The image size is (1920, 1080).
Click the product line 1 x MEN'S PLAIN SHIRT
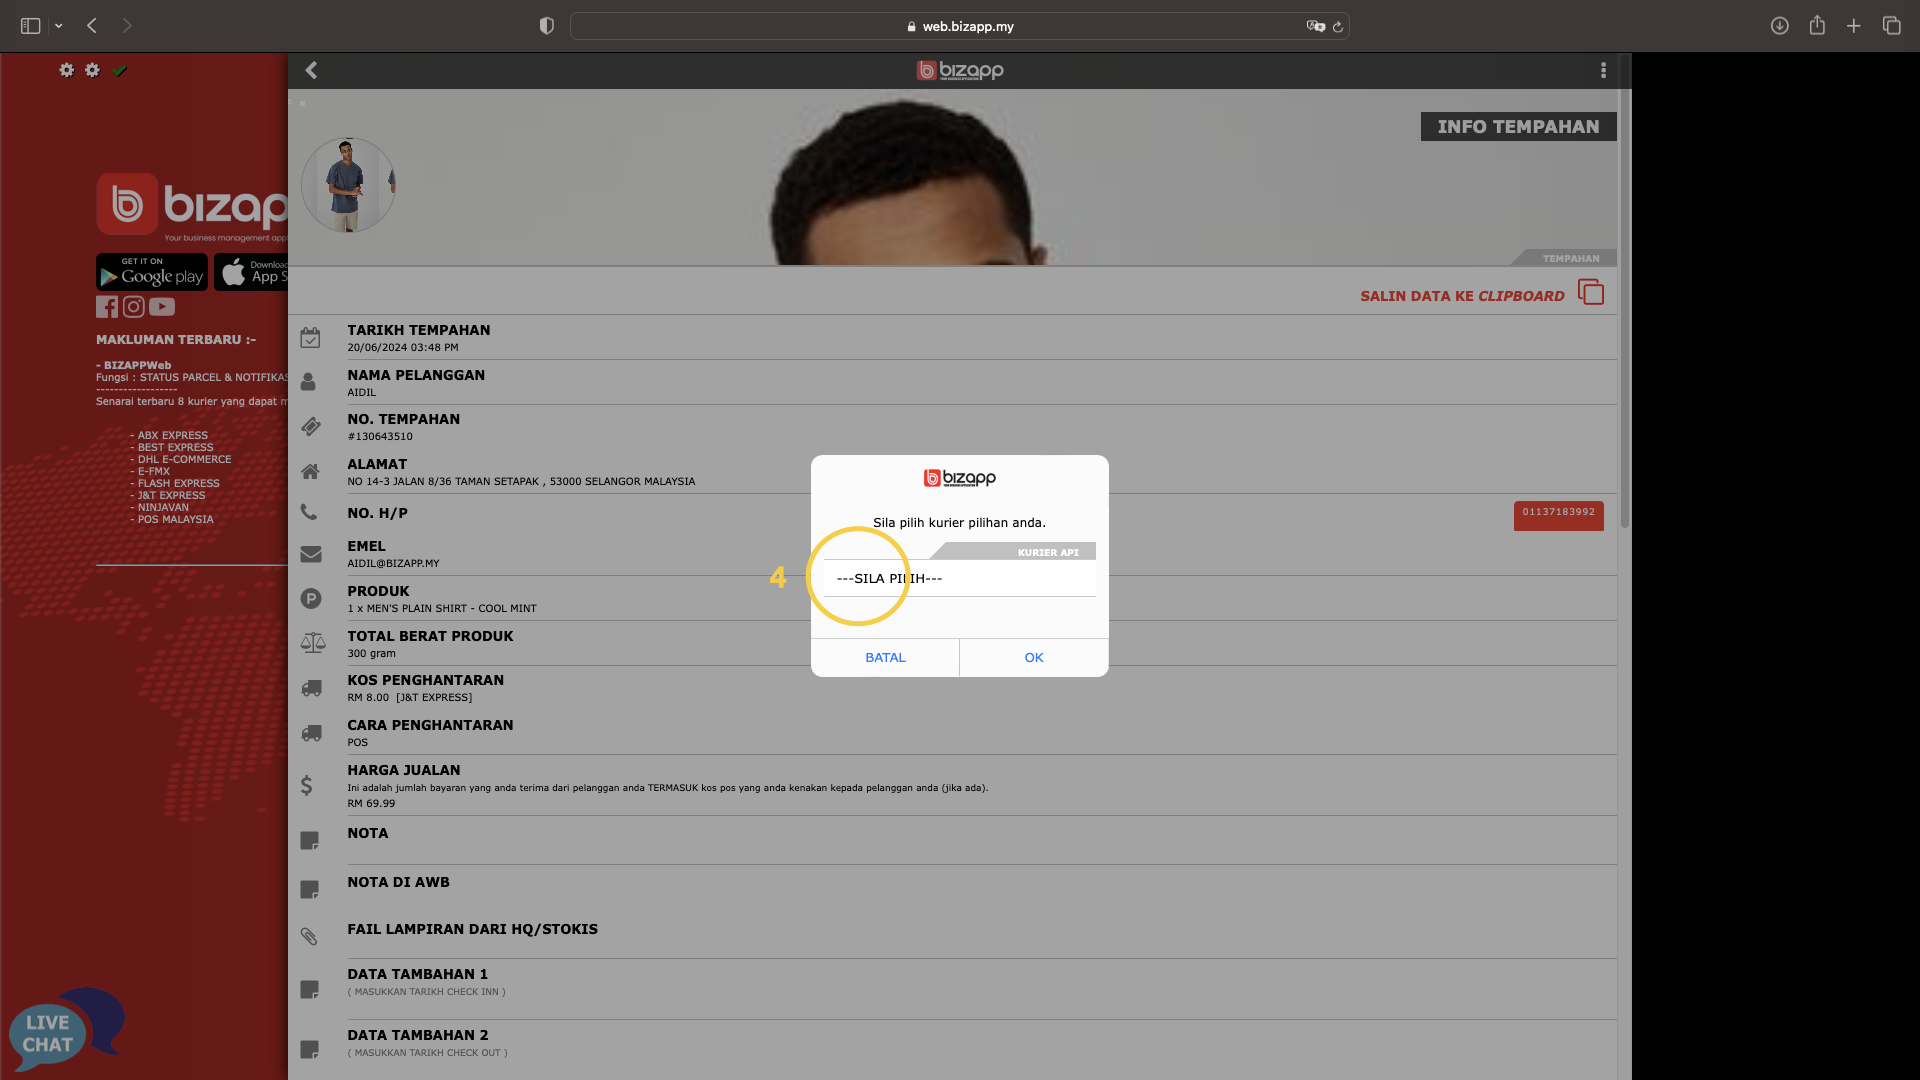(x=442, y=609)
